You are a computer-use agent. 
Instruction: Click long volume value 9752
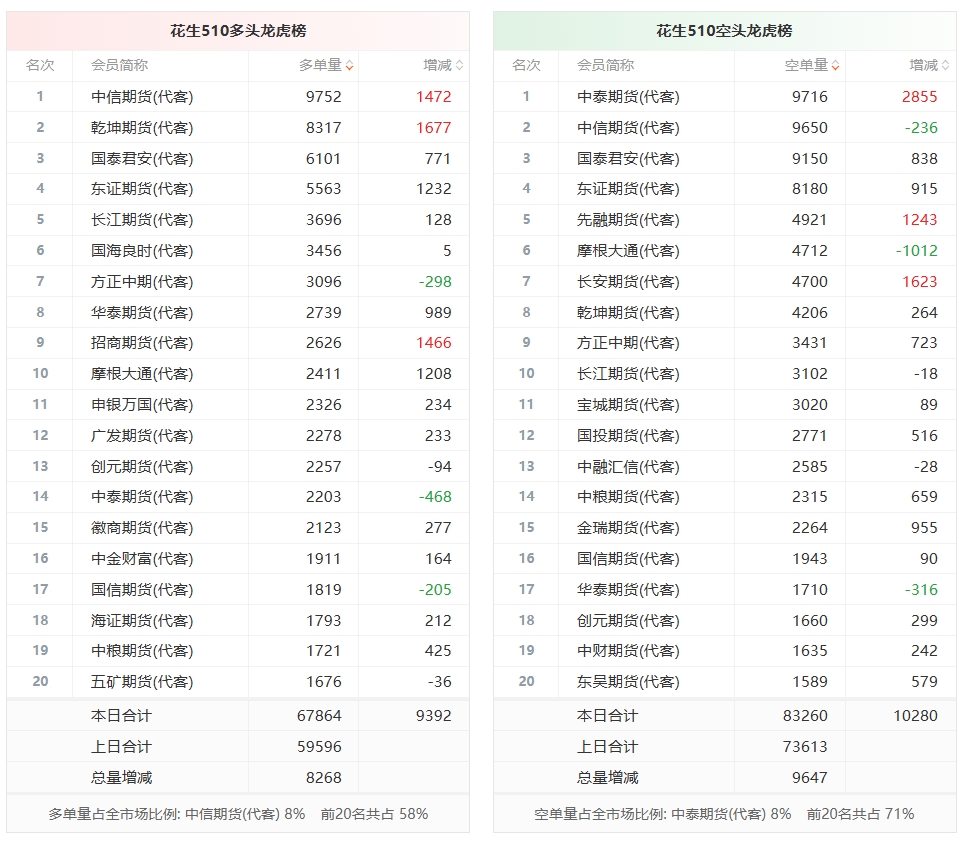(x=323, y=97)
